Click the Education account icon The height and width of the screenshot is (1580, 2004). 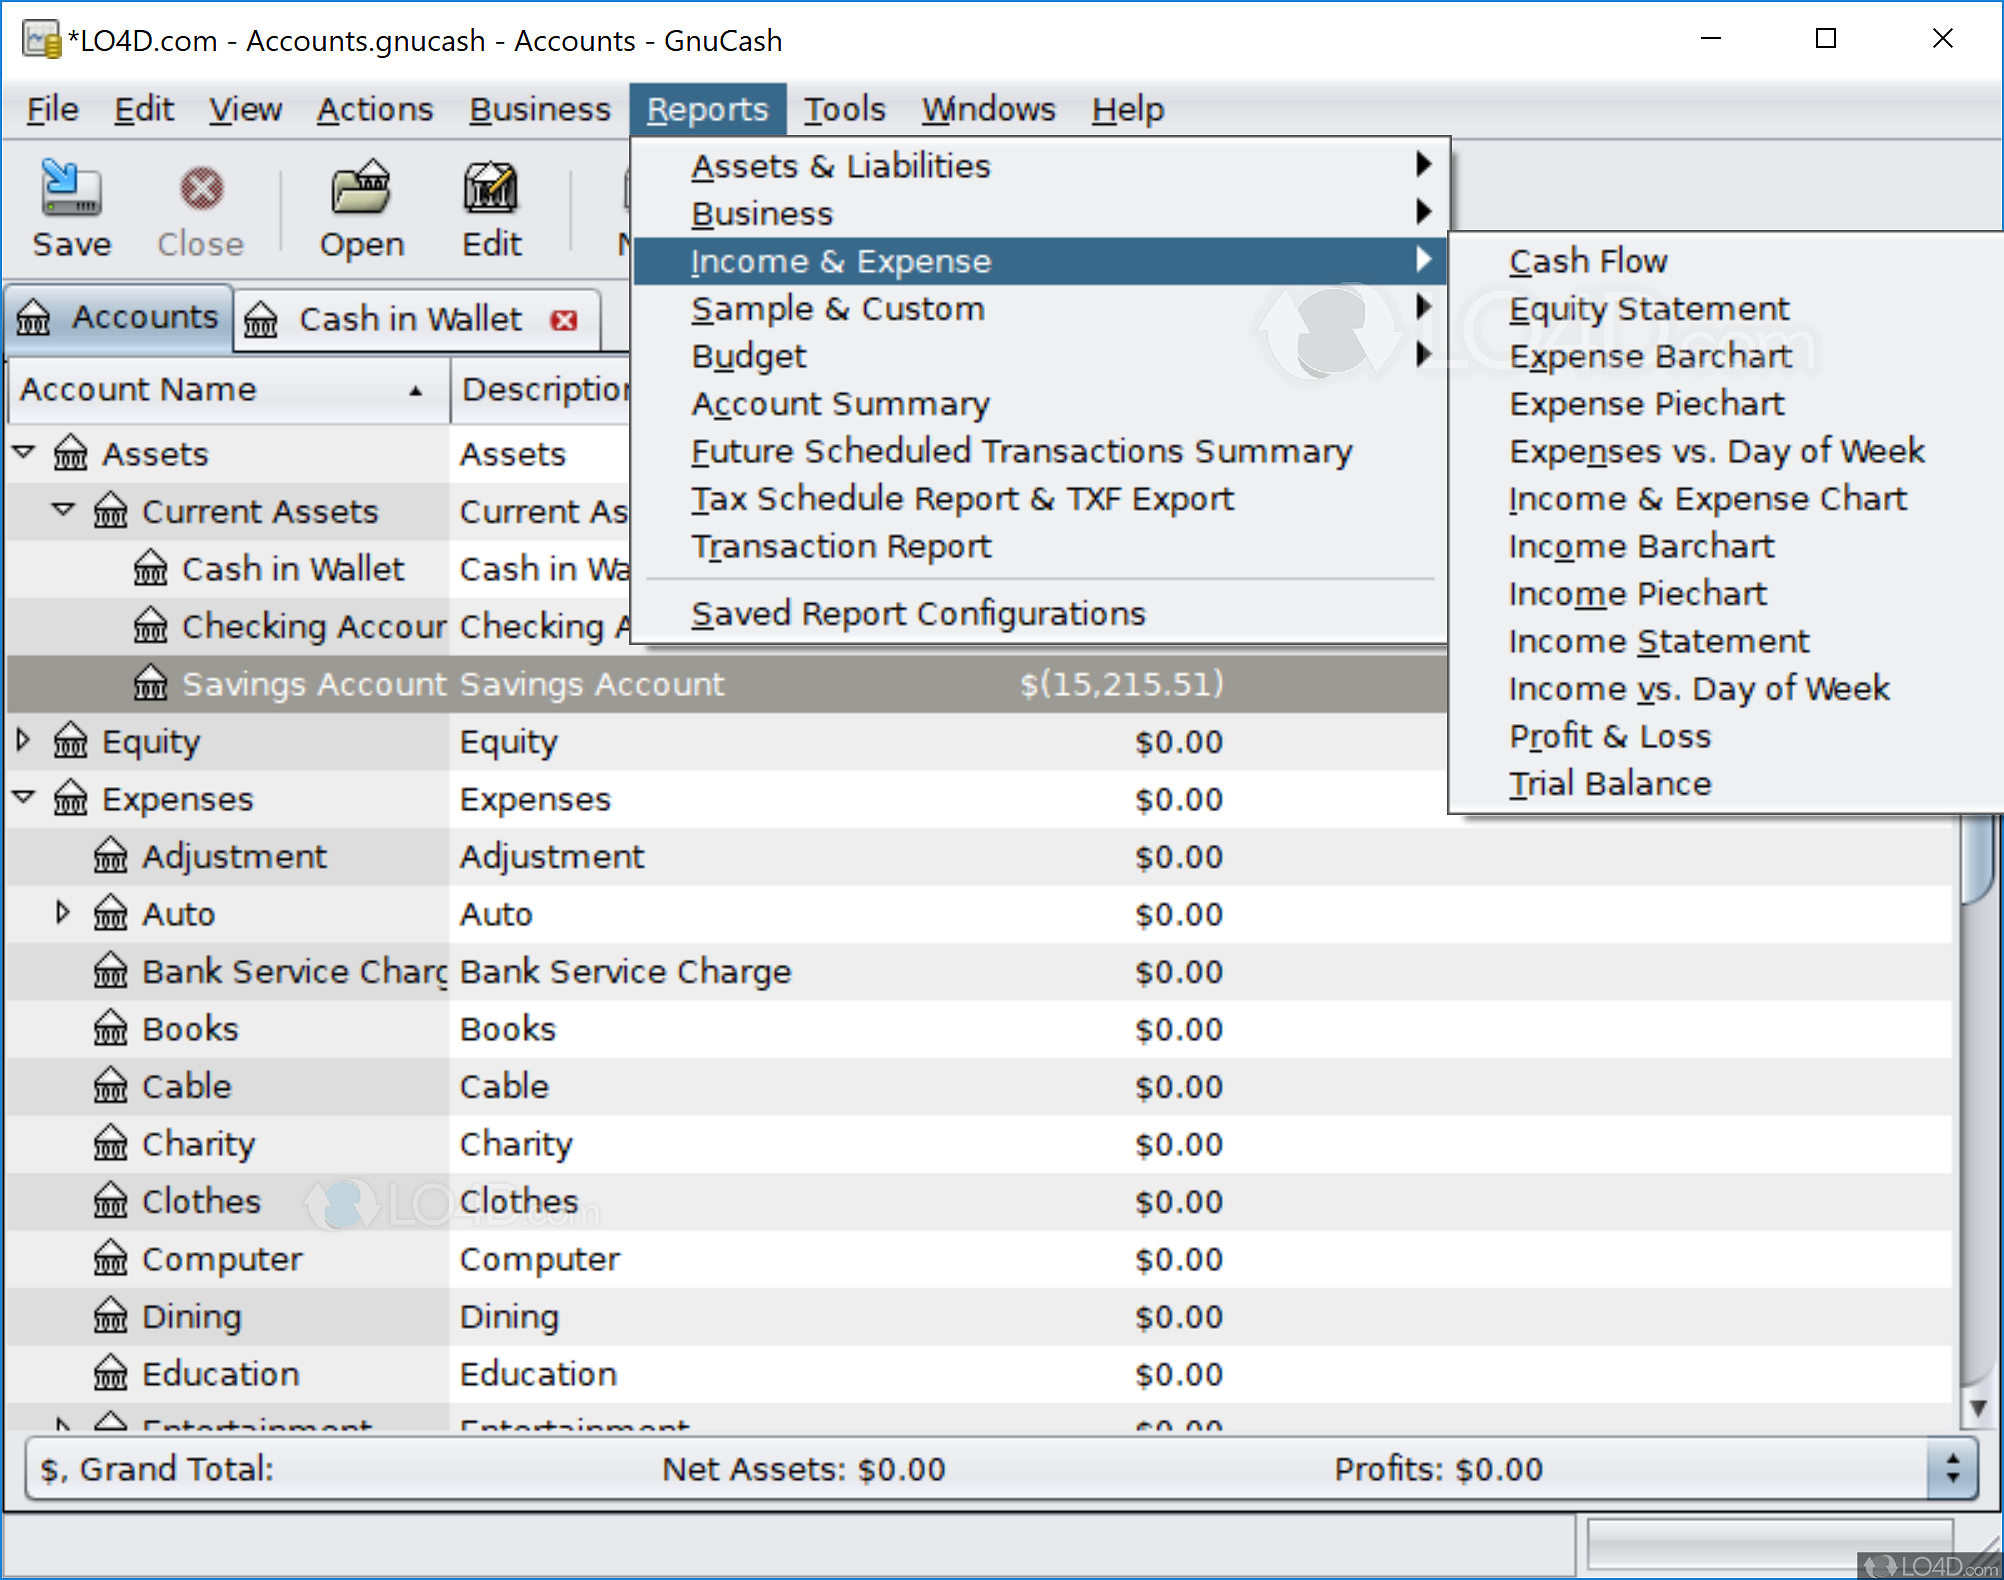coord(110,1373)
